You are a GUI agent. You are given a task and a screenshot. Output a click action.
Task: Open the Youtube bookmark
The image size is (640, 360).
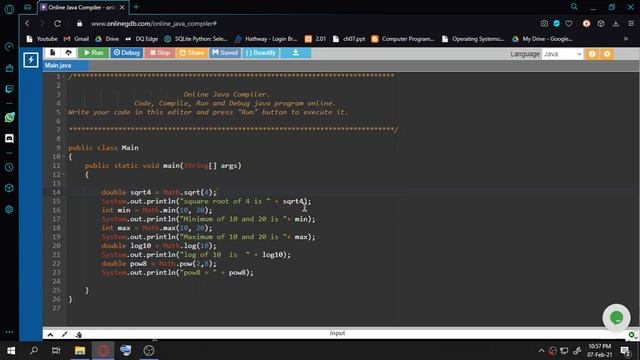click(42, 39)
